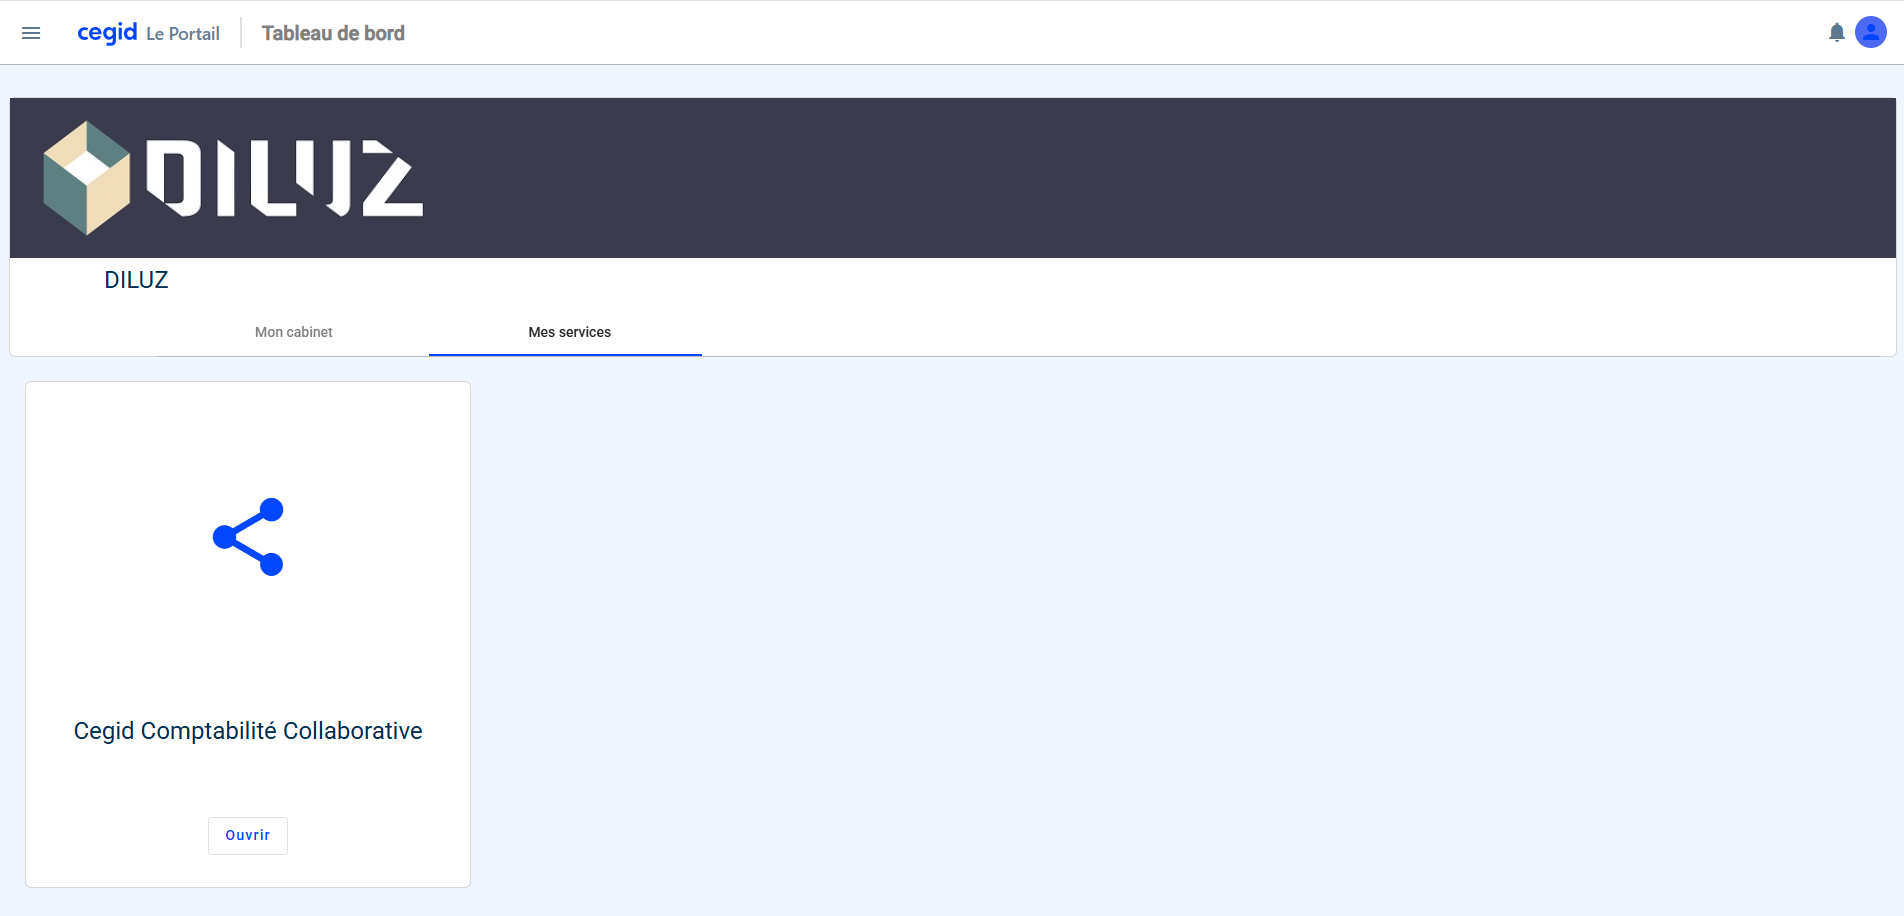Click the empty dark banner area
This screenshot has width=1904, height=916.
coord(1100,178)
